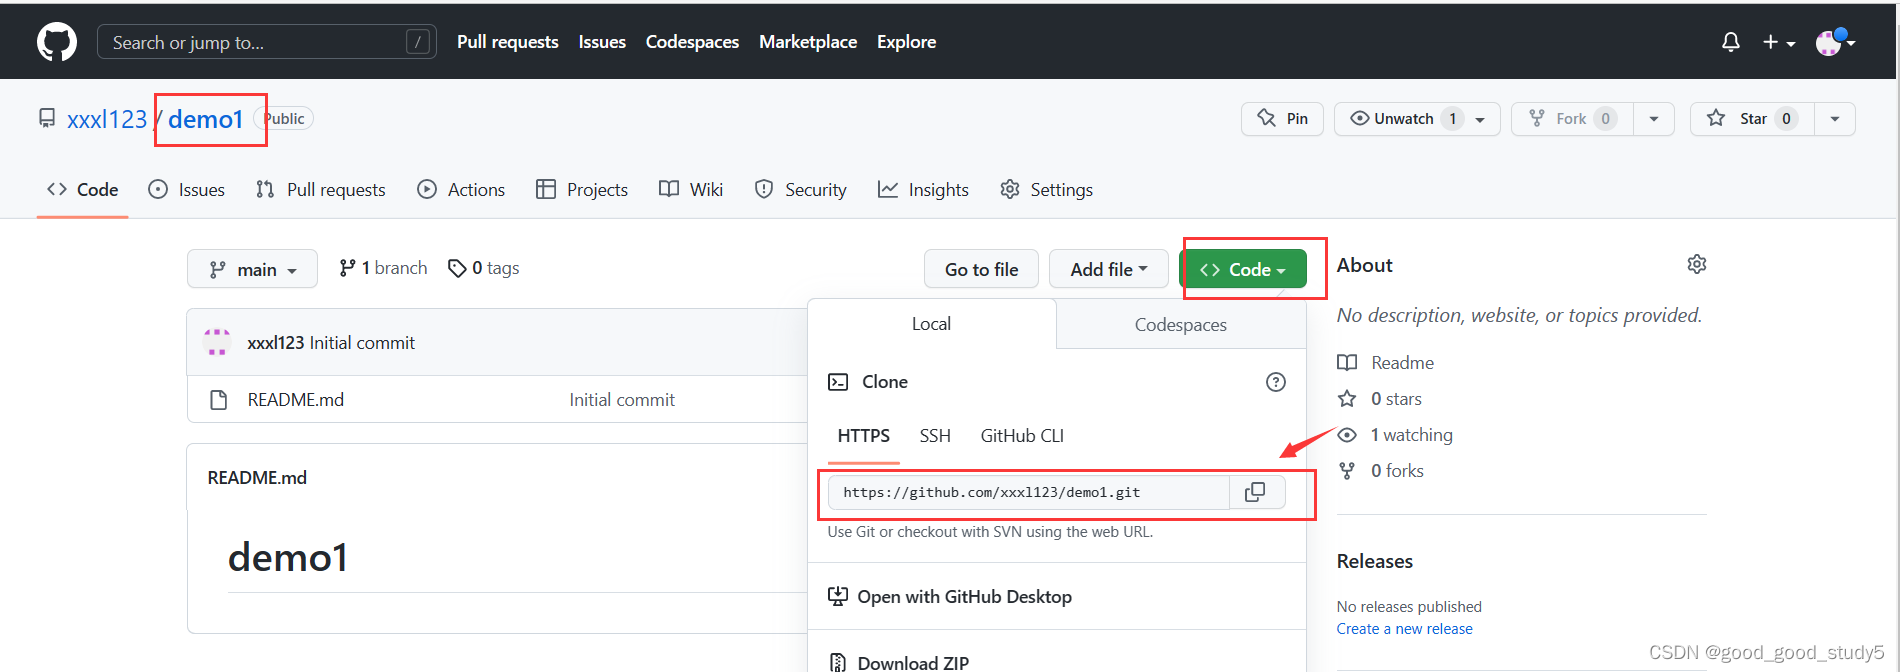Open the Unwatch options dropdown caret
The height and width of the screenshot is (672, 1900).
click(x=1481, y=119)
